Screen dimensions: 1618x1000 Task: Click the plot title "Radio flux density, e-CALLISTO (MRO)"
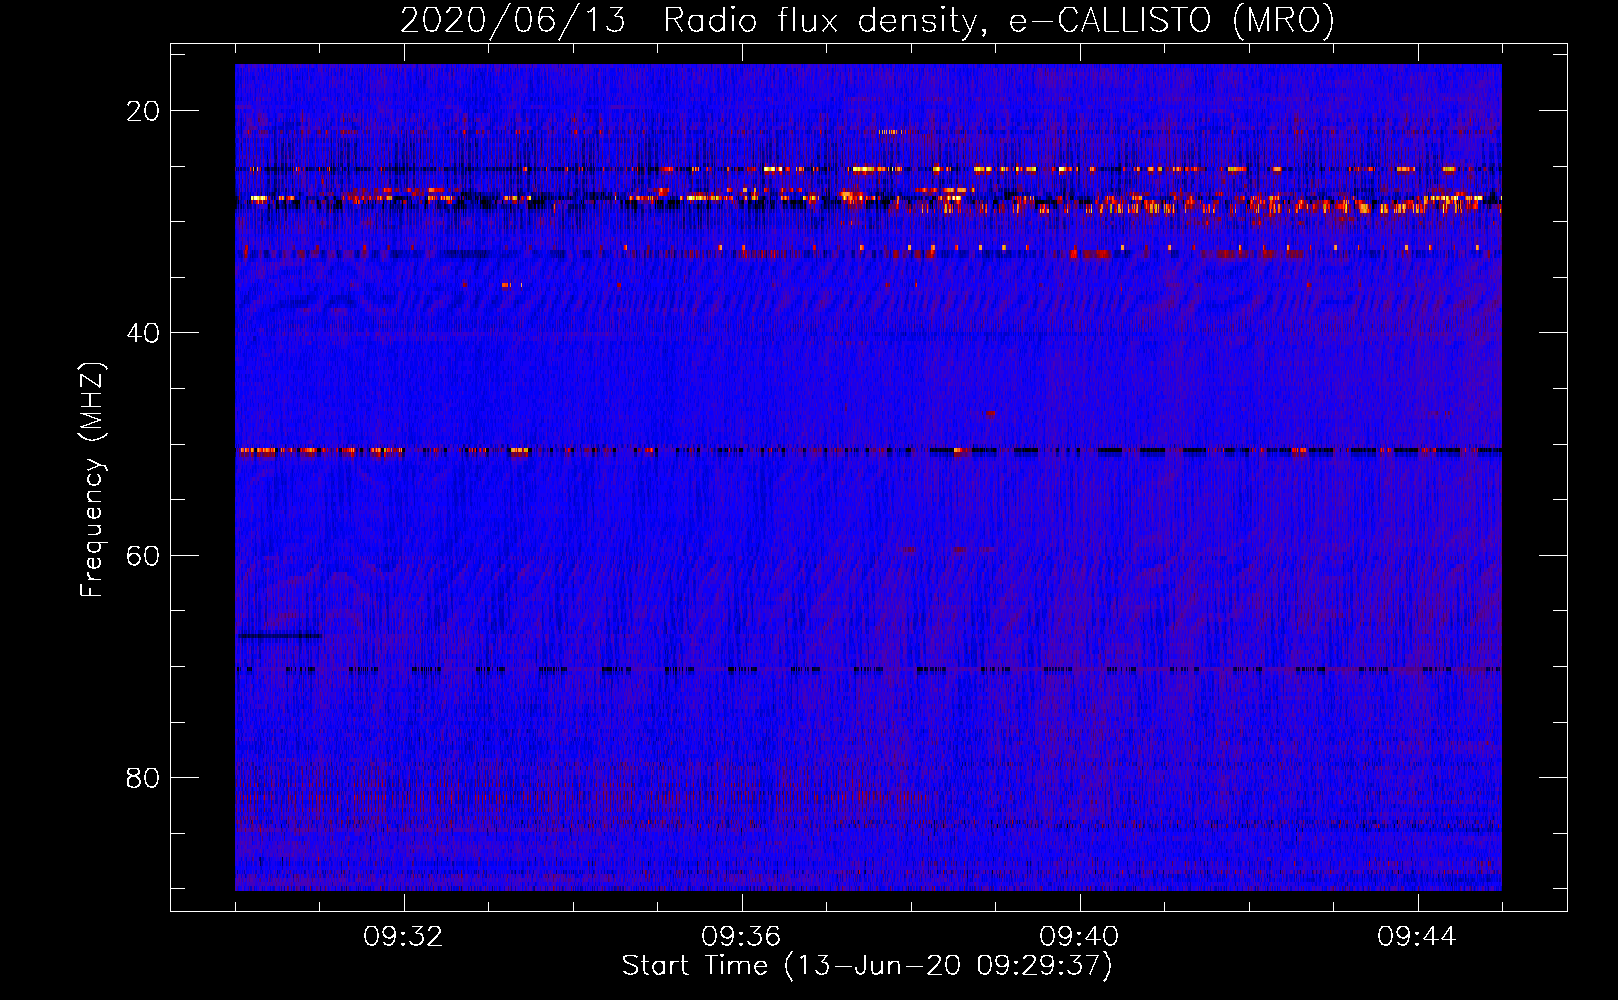999,20
